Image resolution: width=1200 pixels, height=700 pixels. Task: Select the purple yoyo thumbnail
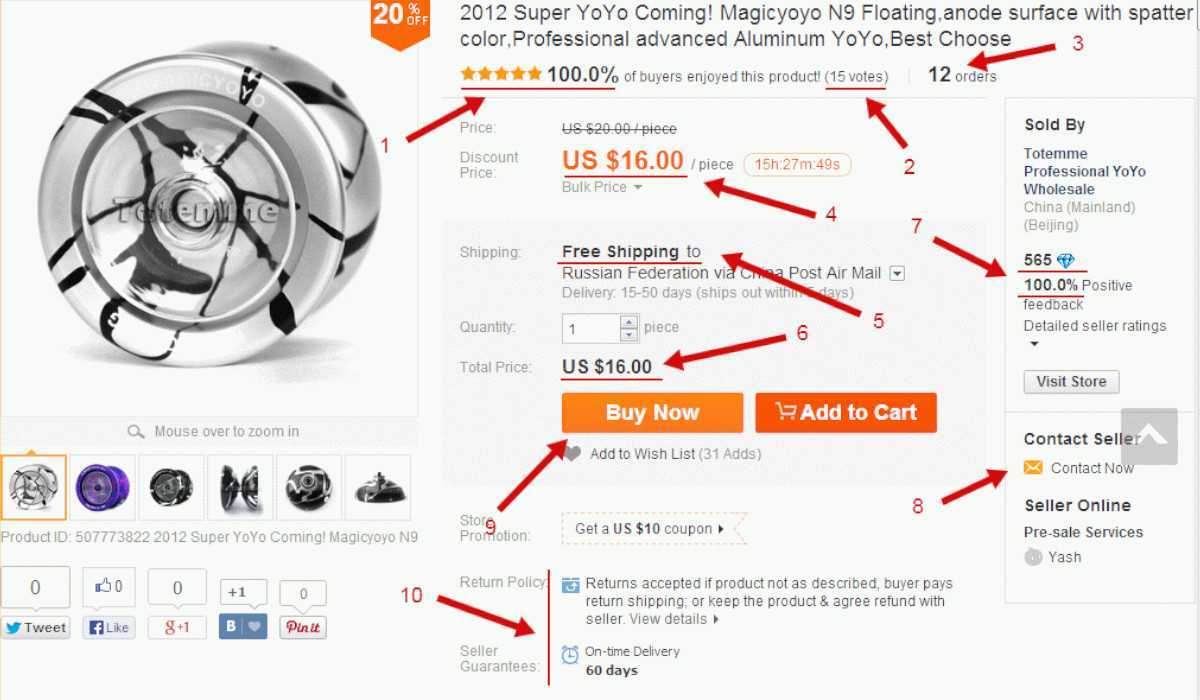[x=103, y=487]
